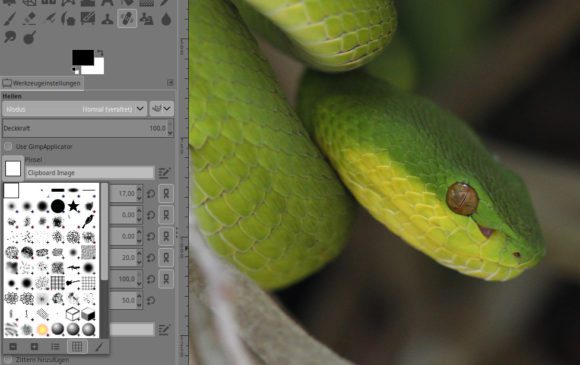Select the Clone stamp tool
Screen dimensions: 580x365
107,19
